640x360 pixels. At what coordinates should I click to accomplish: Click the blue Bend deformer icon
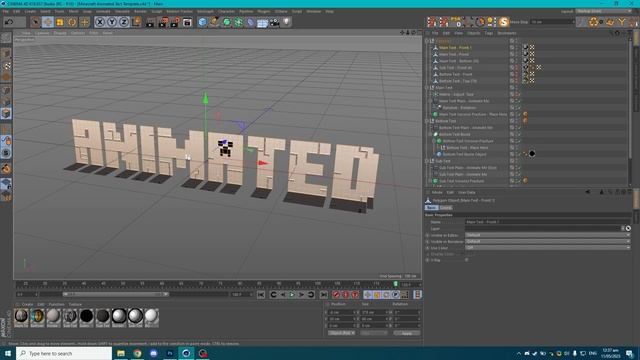pyautogui.click(x=250, y=22)
